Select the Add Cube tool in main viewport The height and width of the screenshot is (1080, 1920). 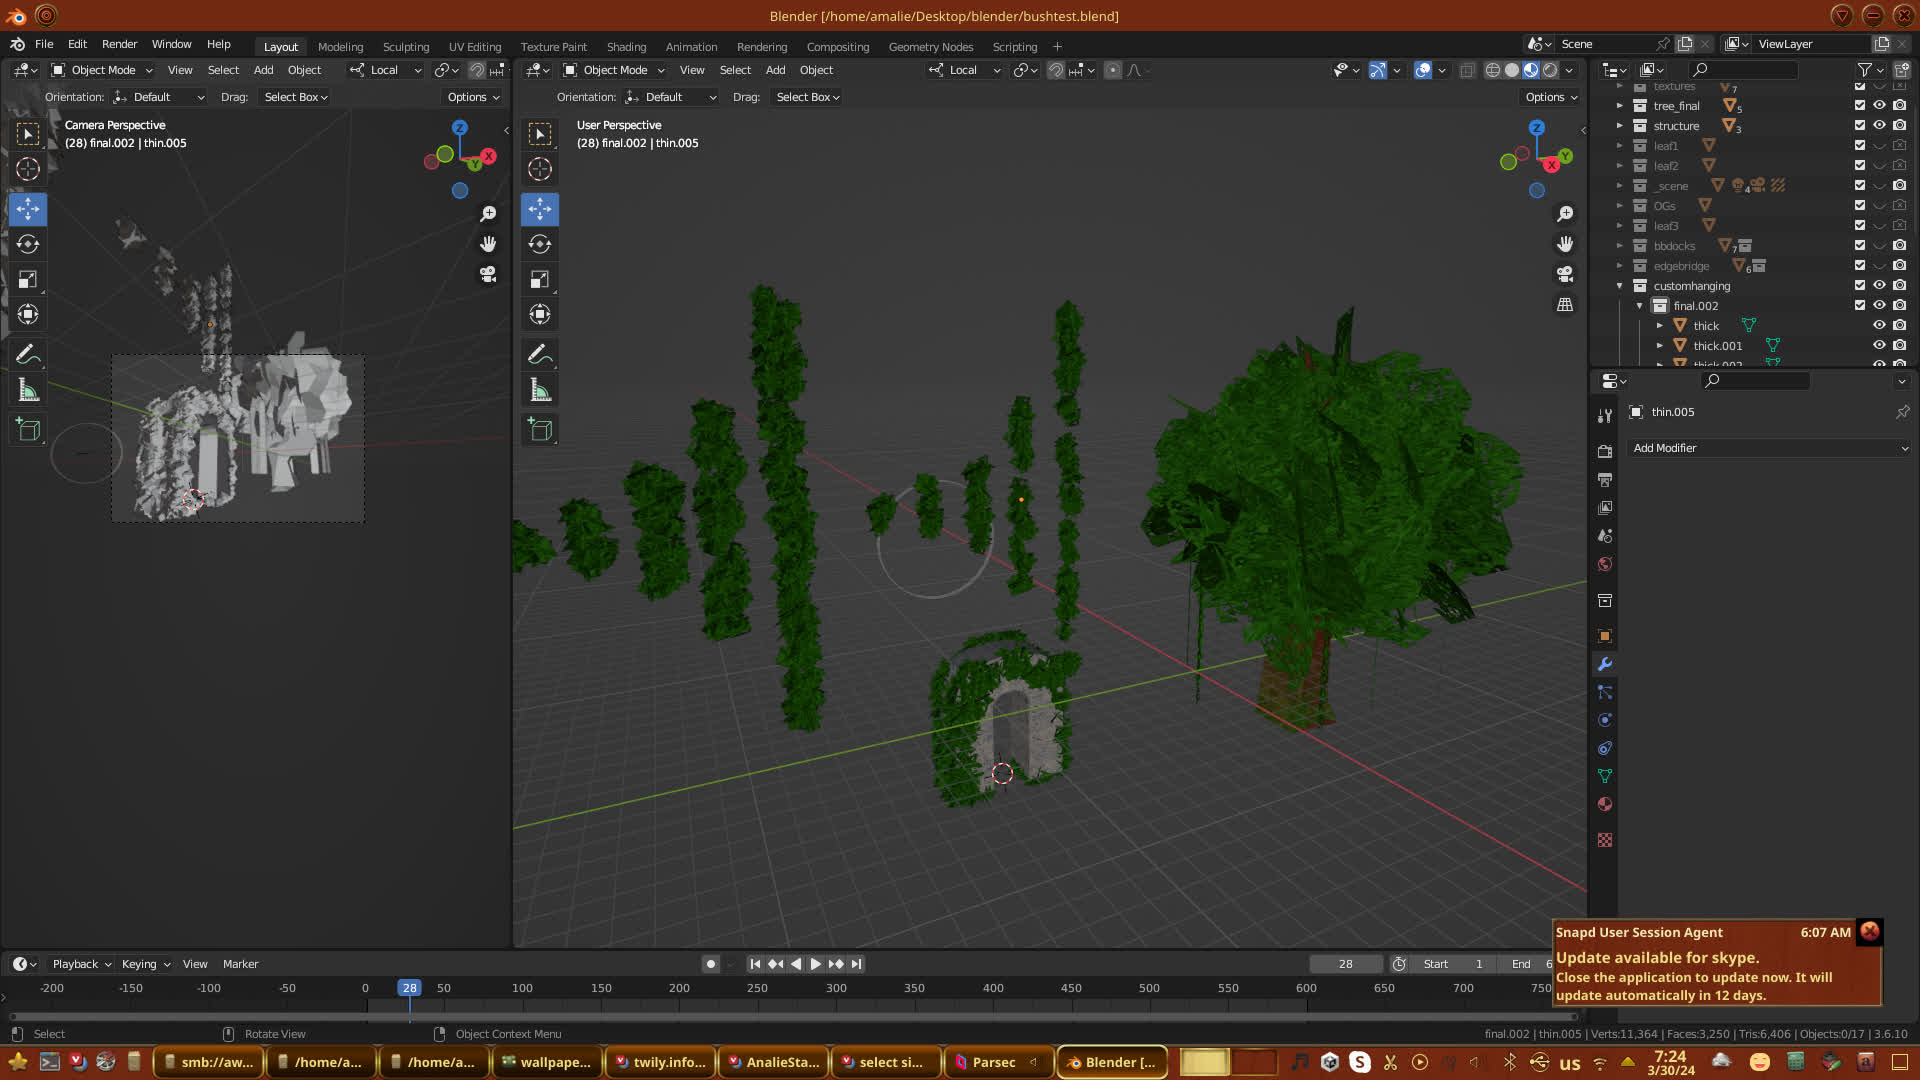click(x=540, y=430)
